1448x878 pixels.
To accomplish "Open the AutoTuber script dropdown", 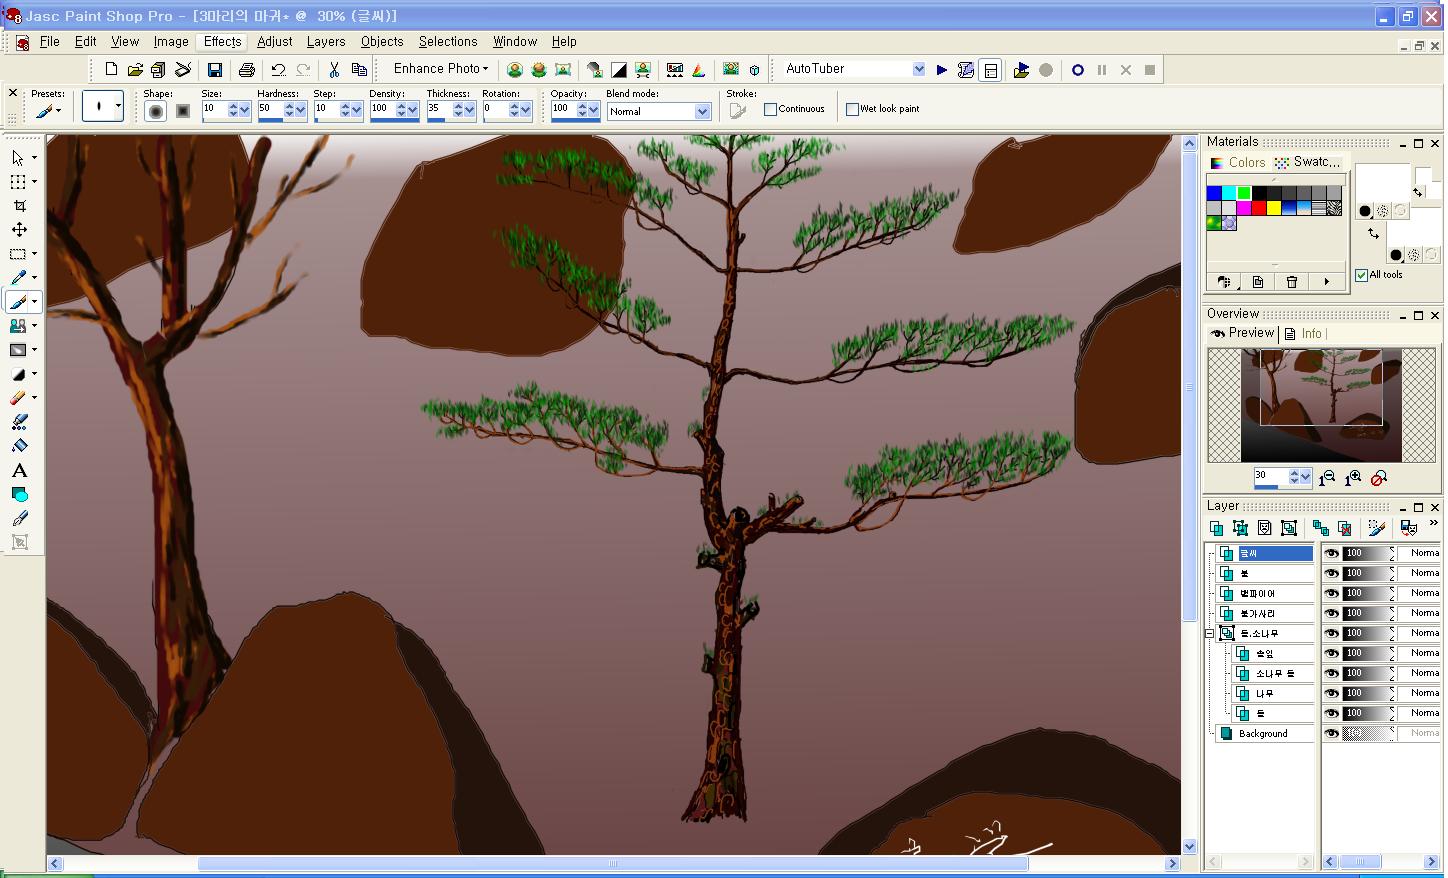I will 918,70.
